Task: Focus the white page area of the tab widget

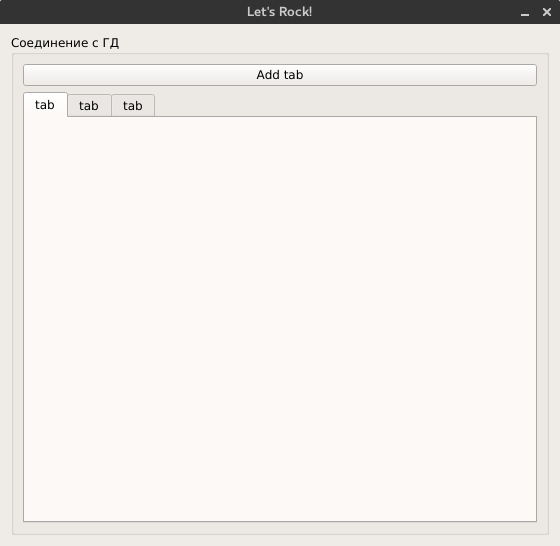Action: point(280,319)
